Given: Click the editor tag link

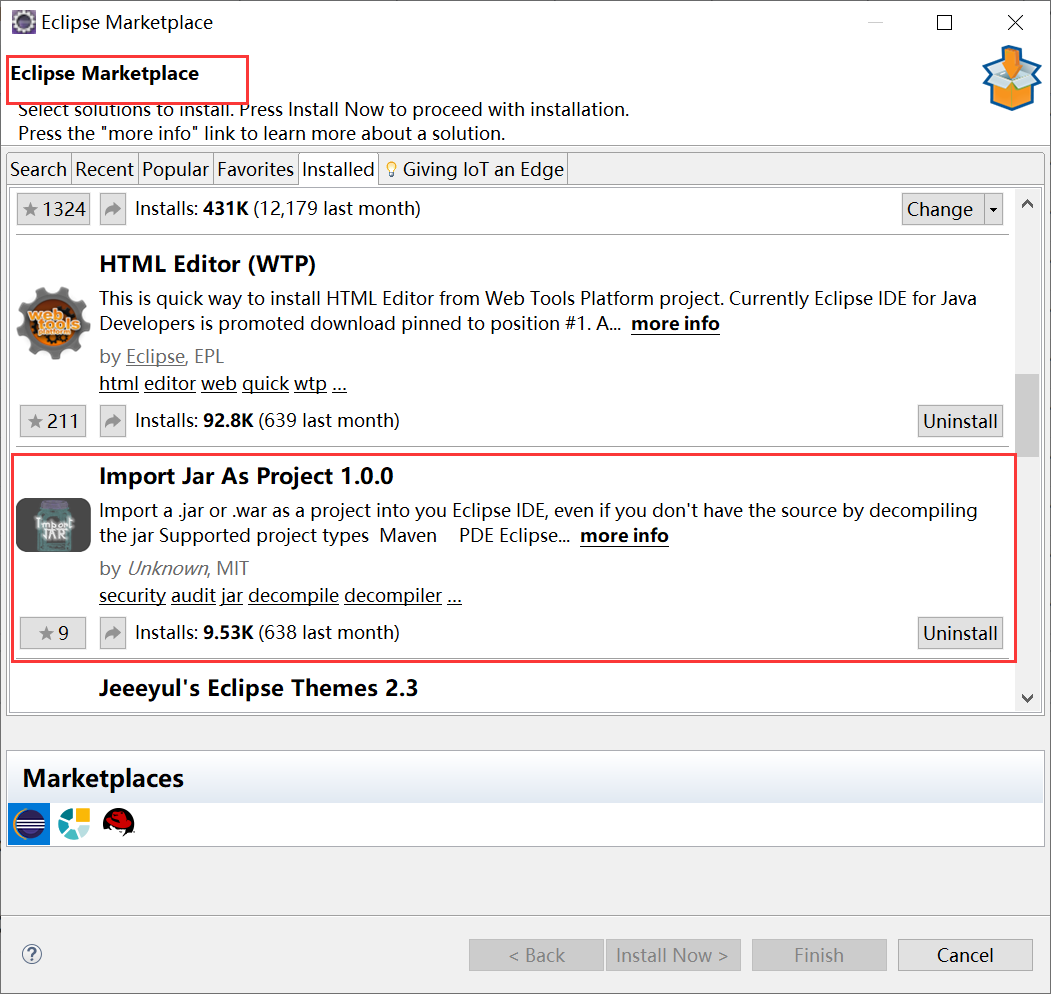Looking at the screenshot, I should [x=170, y=383].
